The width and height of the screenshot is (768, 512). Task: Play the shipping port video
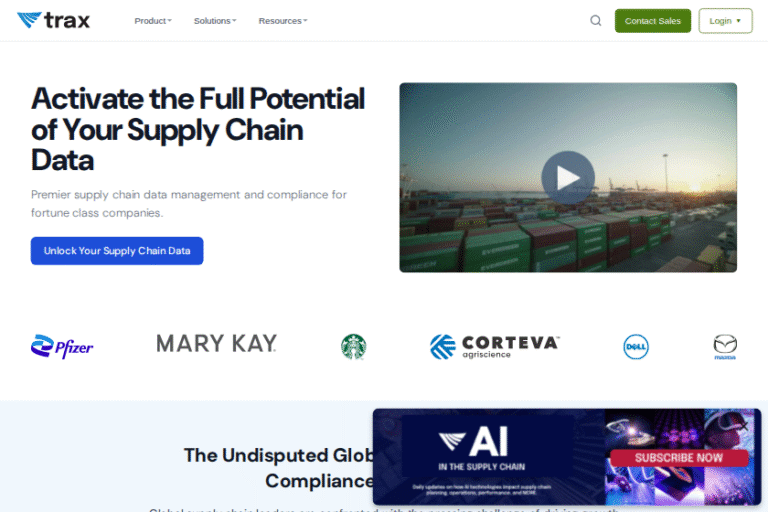coord(568,177)
